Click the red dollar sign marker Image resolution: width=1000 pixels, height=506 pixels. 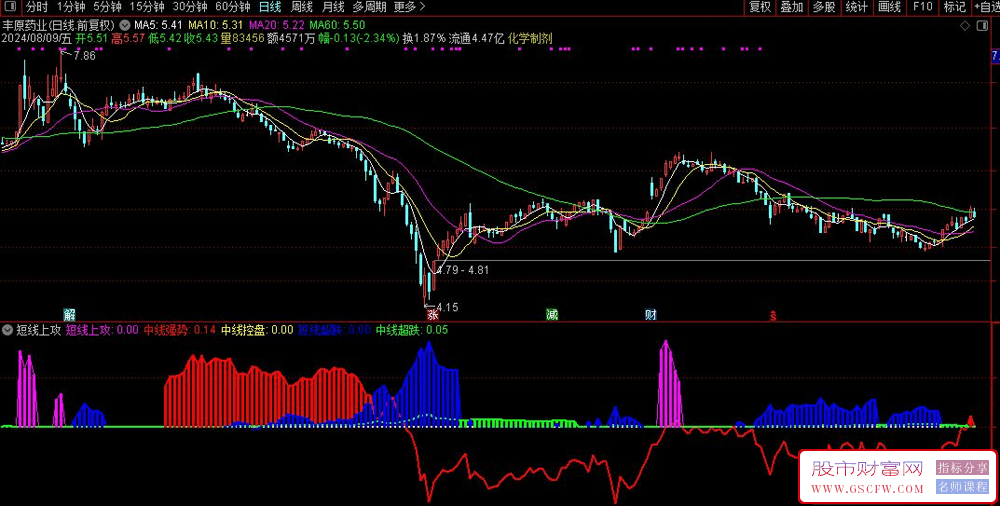point(773,315)
